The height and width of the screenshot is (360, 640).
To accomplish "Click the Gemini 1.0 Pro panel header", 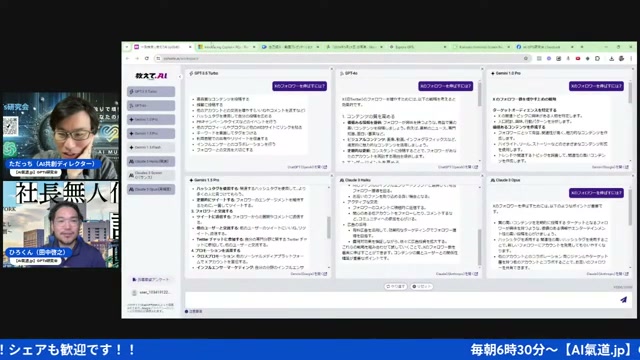I will (x=560, y=73).
